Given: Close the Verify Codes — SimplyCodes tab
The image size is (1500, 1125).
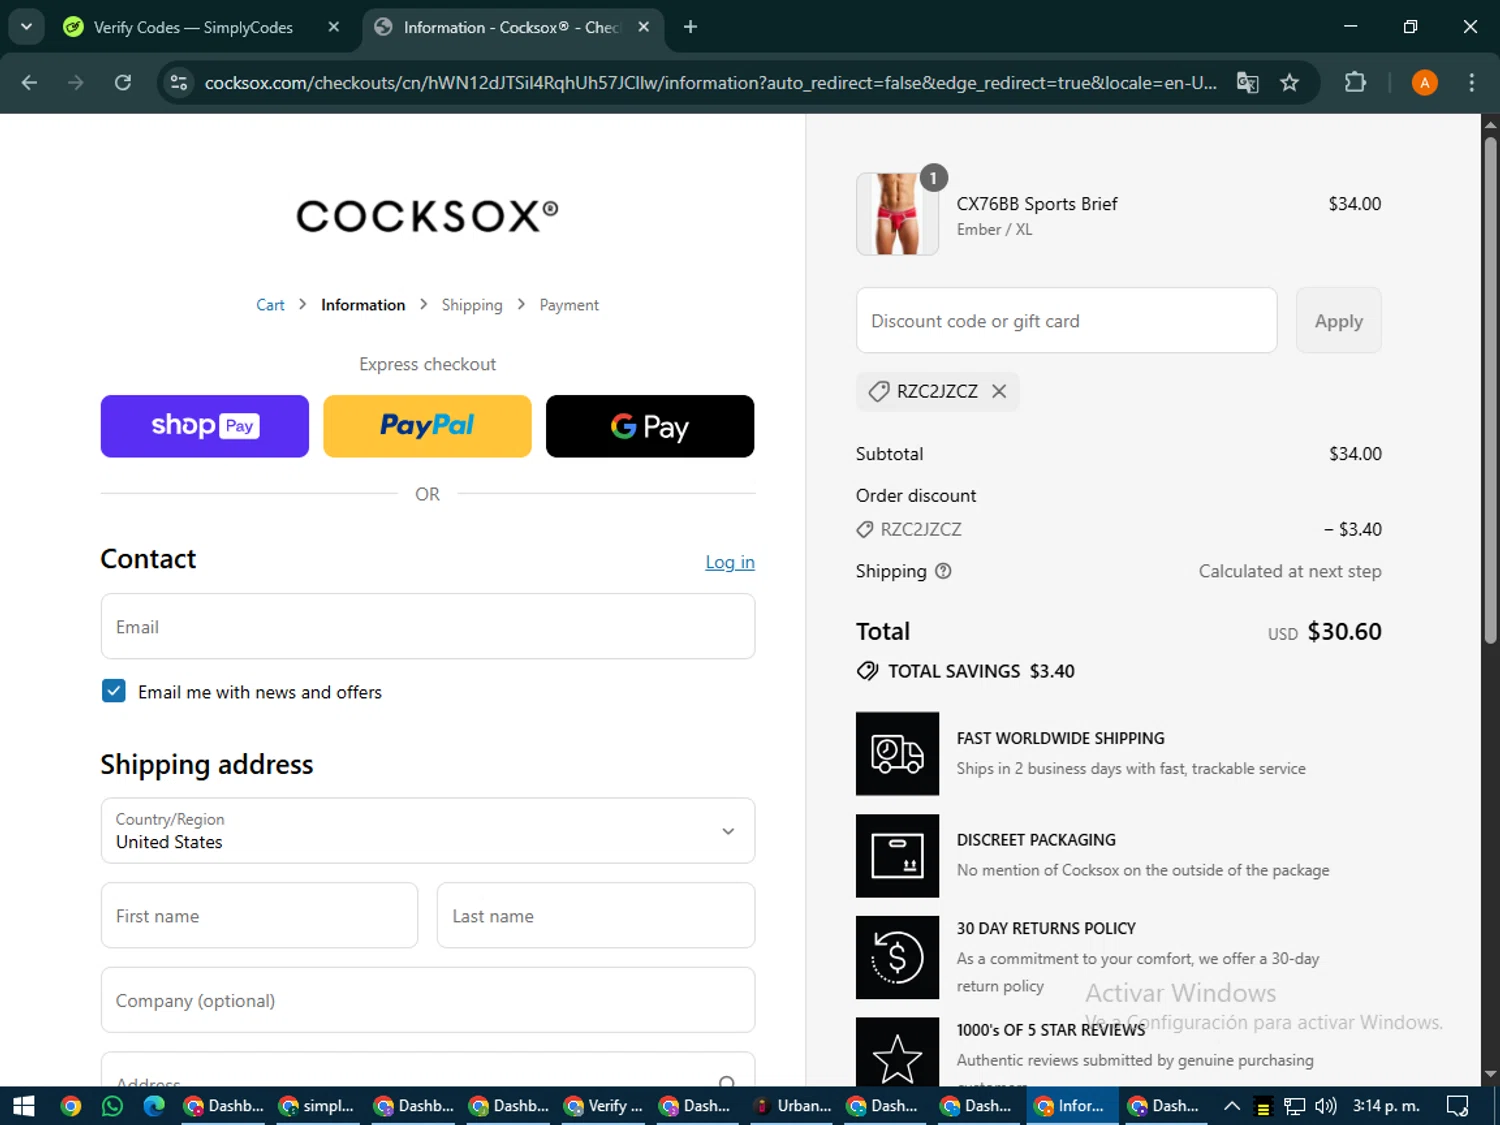Looking at the screenshot, I should [334, 27].
